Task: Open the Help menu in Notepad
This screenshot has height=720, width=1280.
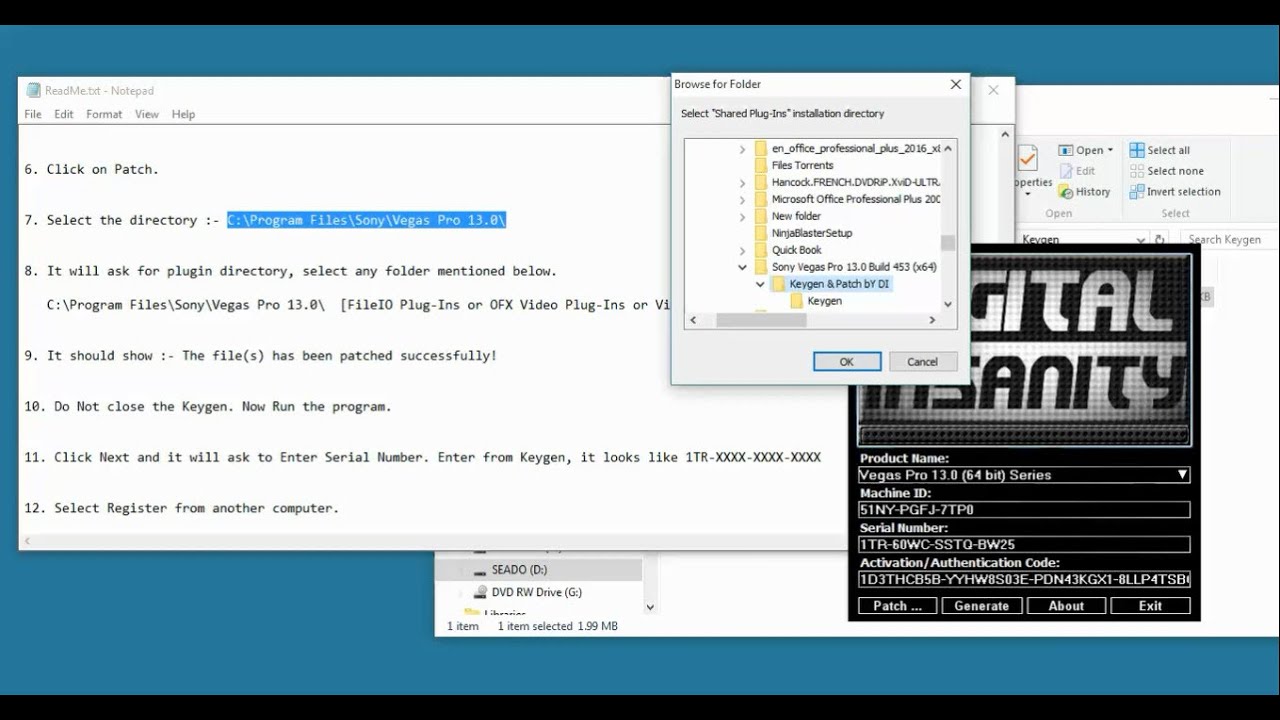Action: [x=183, y=114]
